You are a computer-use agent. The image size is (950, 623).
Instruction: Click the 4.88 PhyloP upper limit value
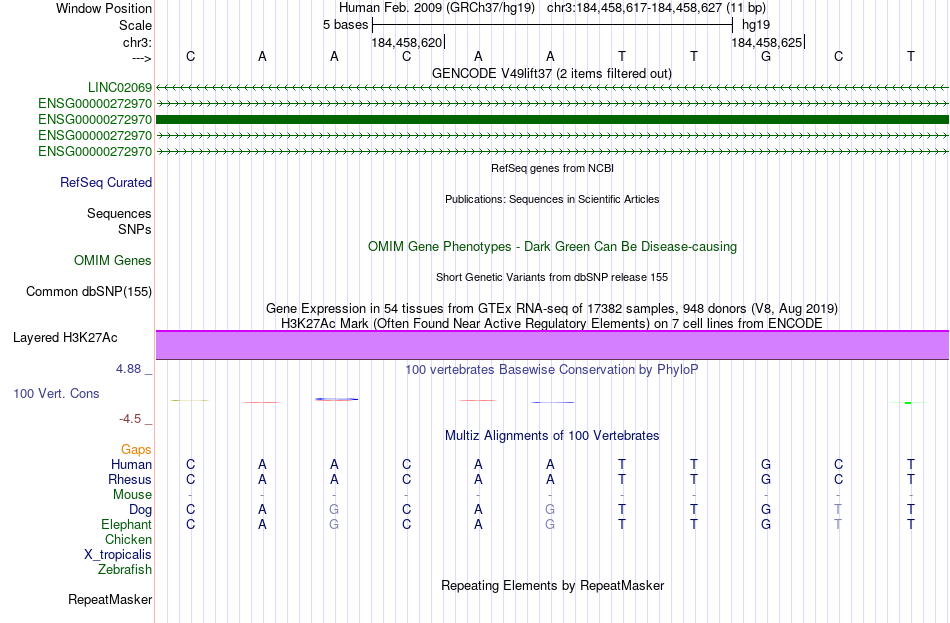pyautogui.click(x=128, y=368)
